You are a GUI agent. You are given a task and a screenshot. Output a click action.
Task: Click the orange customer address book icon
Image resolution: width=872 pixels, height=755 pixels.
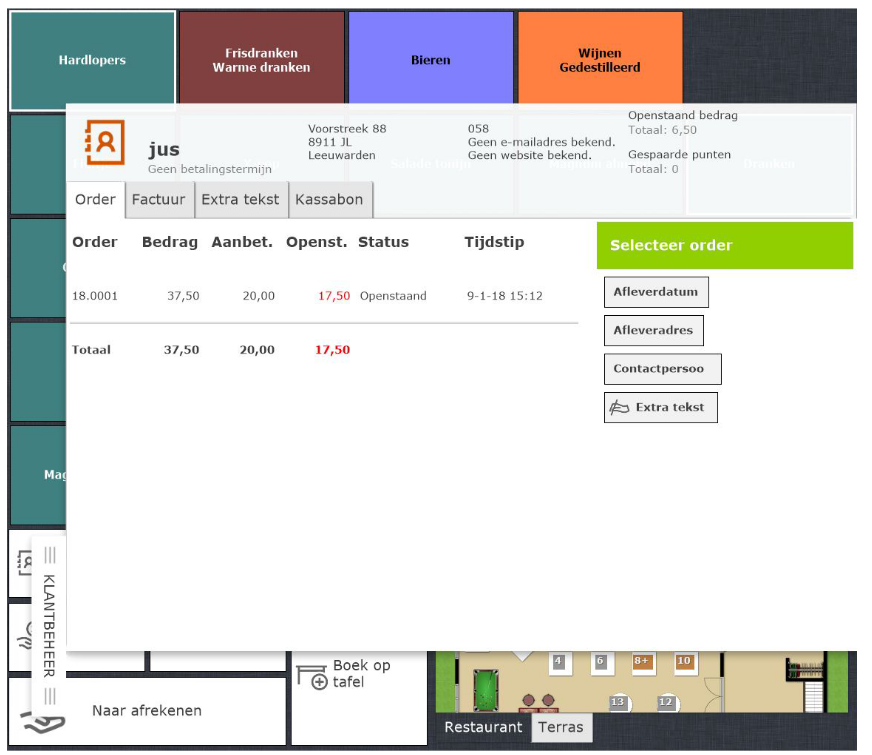(105, 142)
